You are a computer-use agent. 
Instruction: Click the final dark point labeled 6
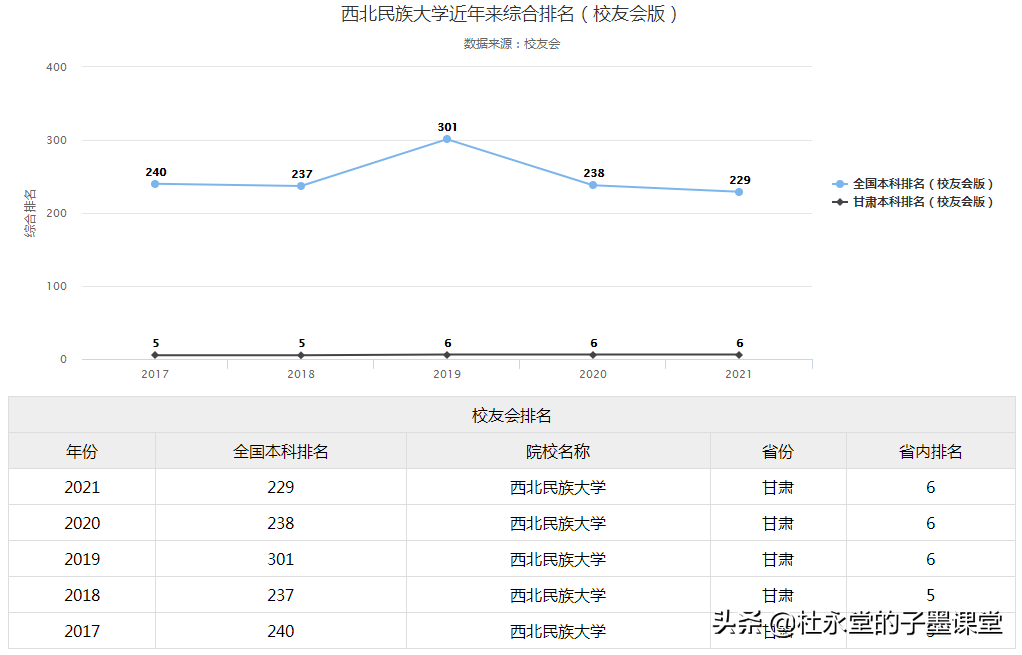738,353
